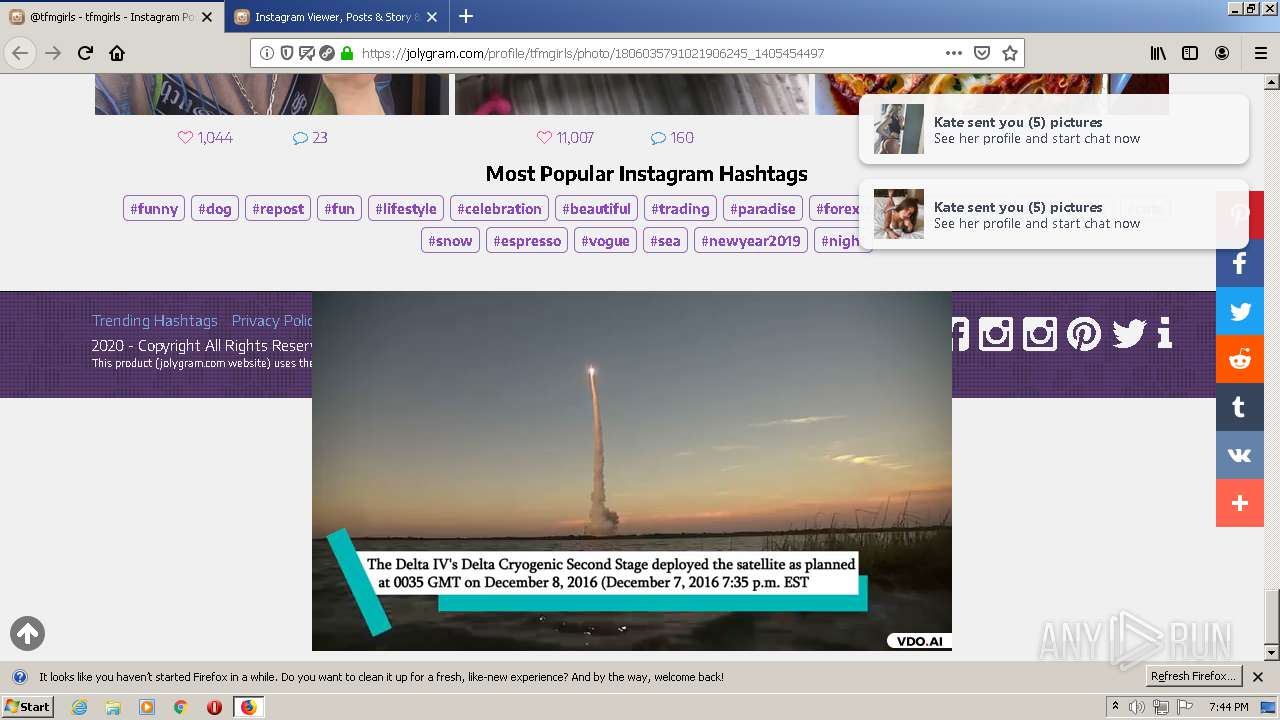The image size is (1280, 720).
Task: Share page on Reddit sidebar button
Action: coord(1240,359)
